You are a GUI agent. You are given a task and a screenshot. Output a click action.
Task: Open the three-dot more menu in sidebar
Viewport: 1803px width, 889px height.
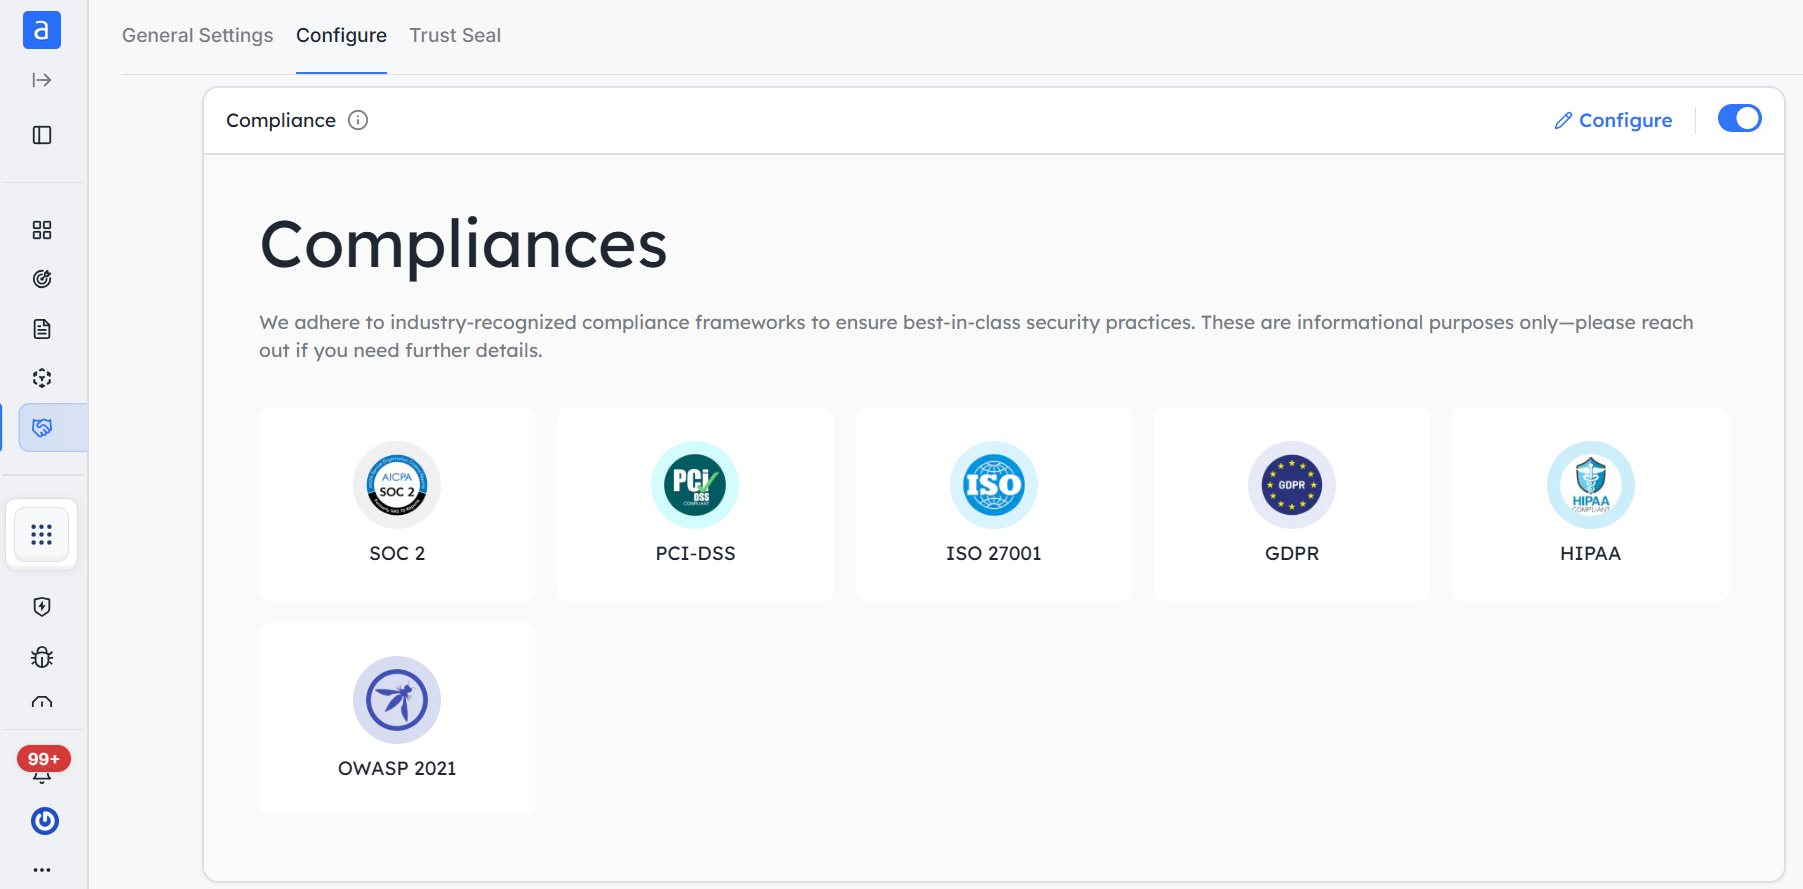coord(42,870)
